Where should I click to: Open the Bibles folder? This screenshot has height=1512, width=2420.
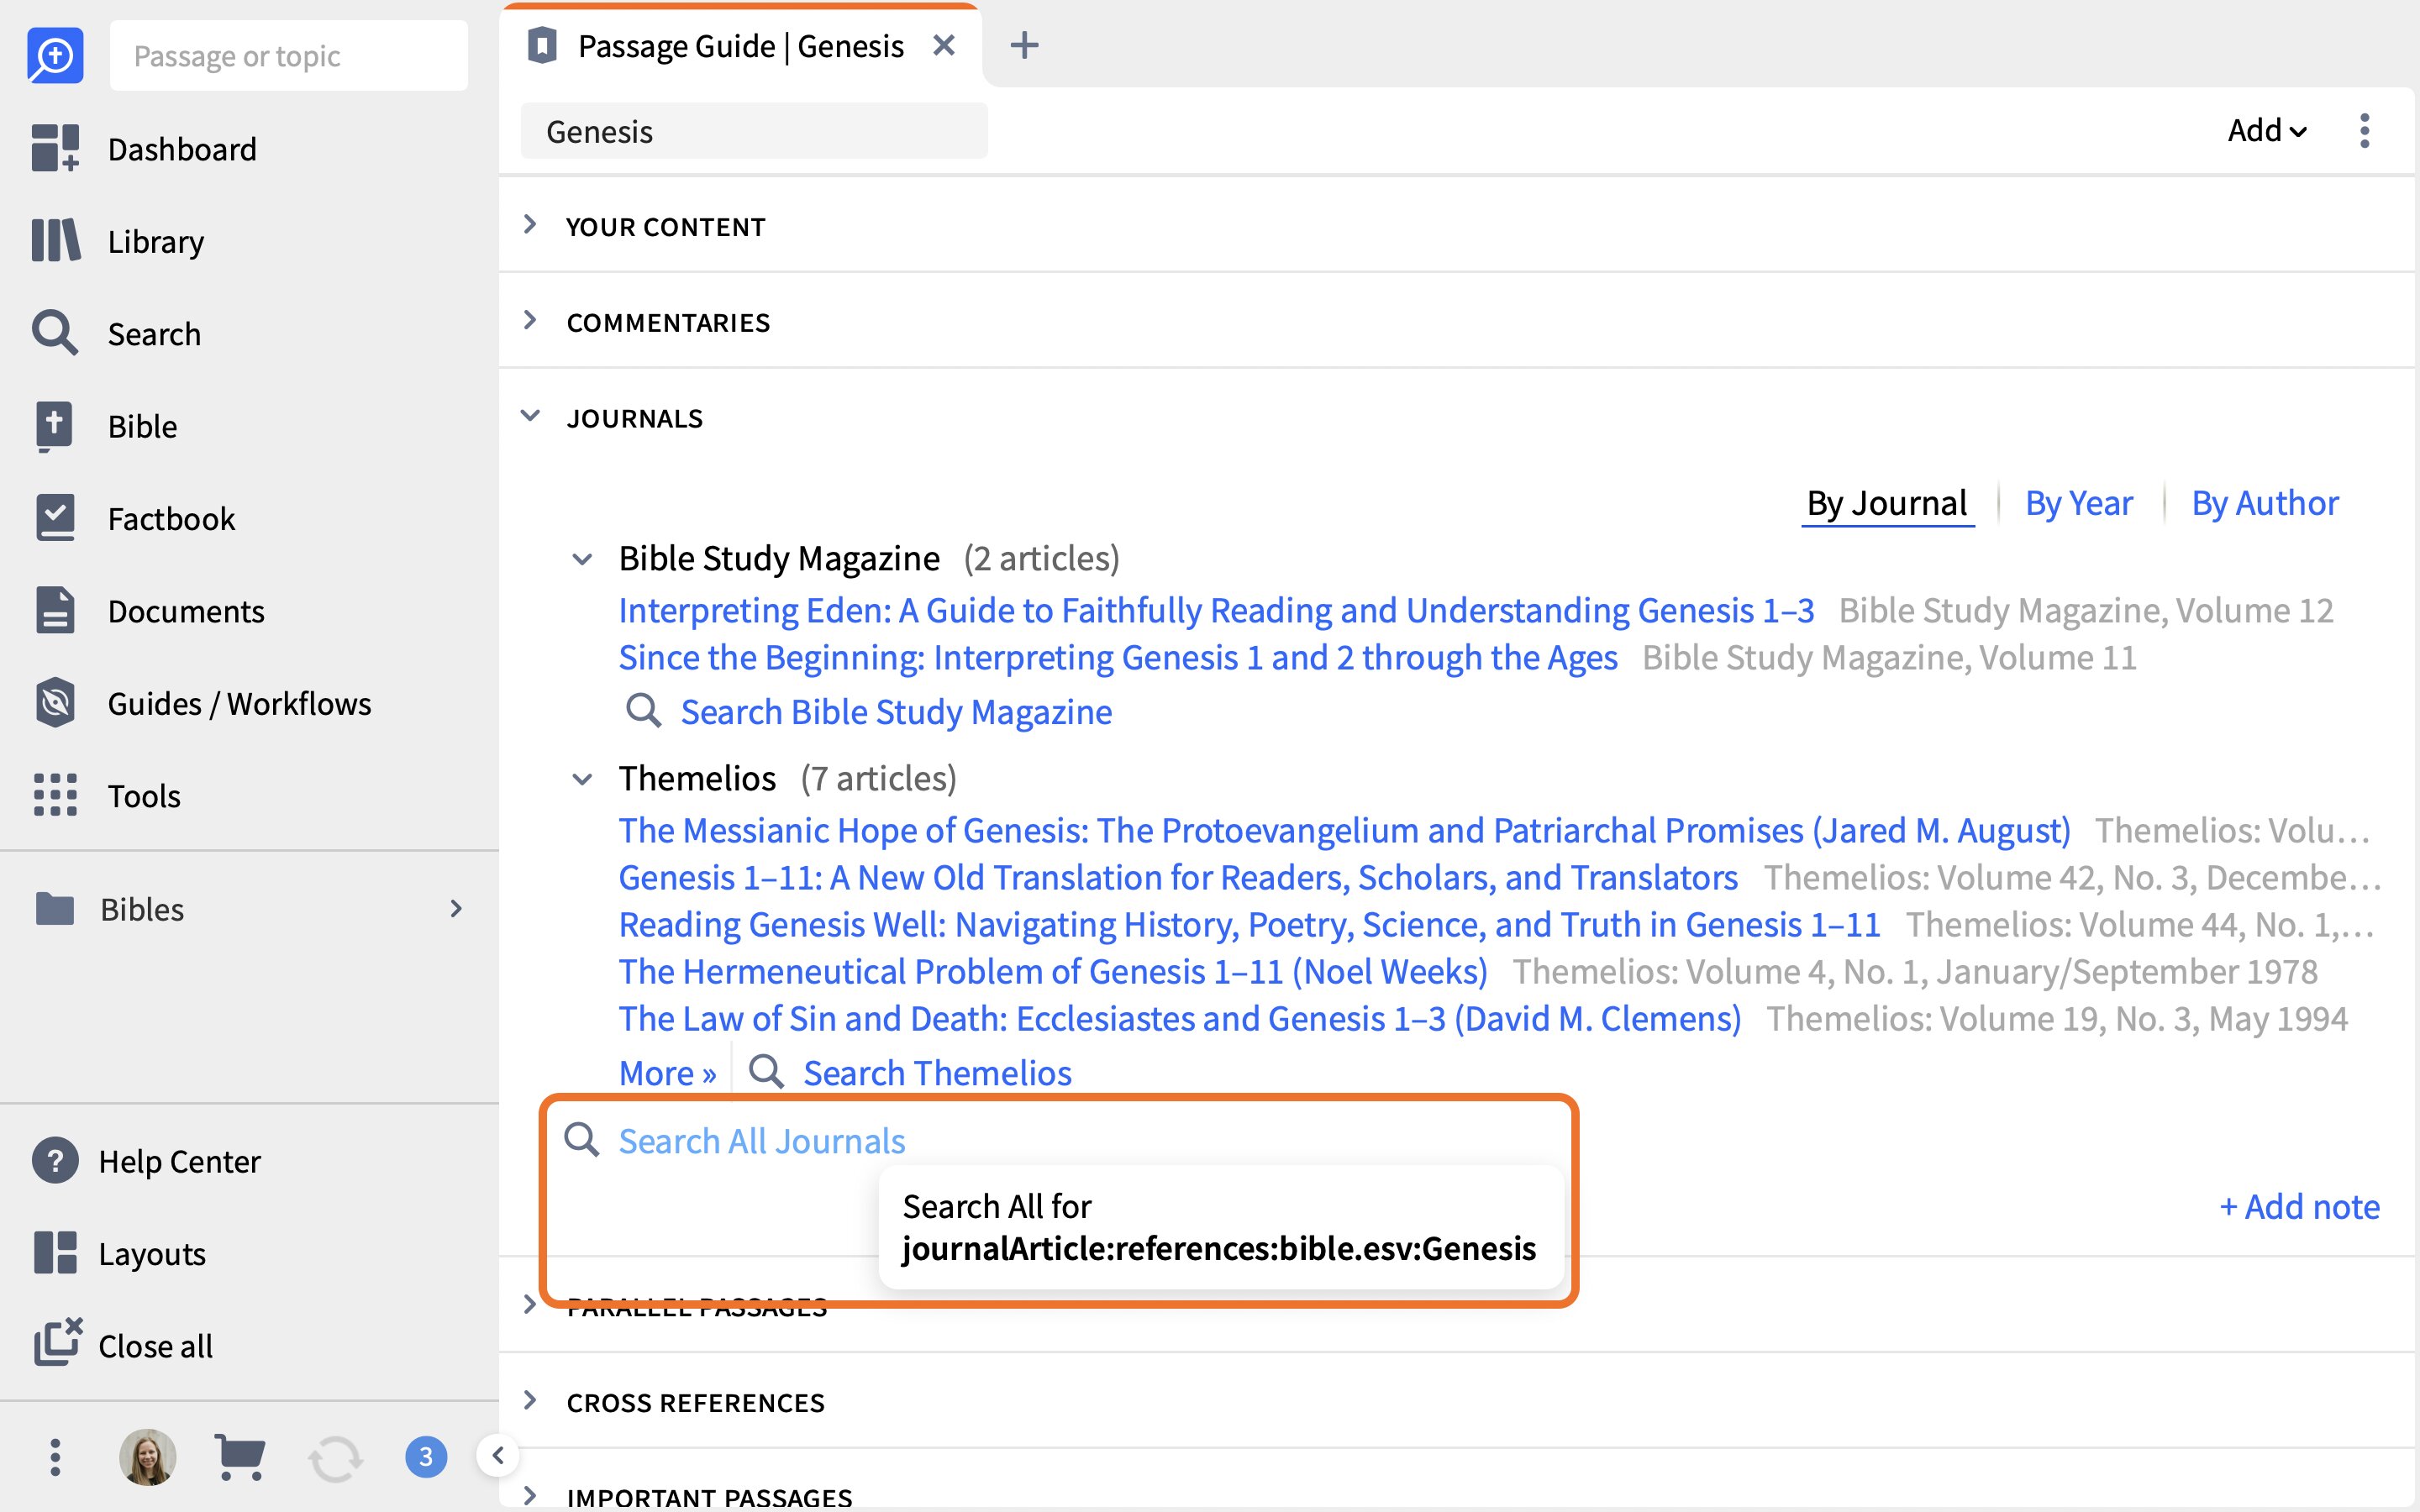(110, 909)
